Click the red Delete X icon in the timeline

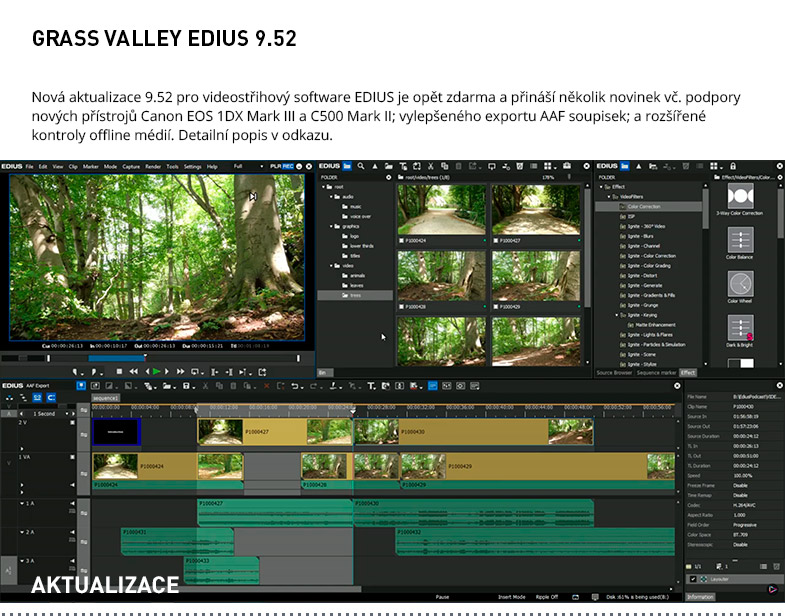click(266, 386)
